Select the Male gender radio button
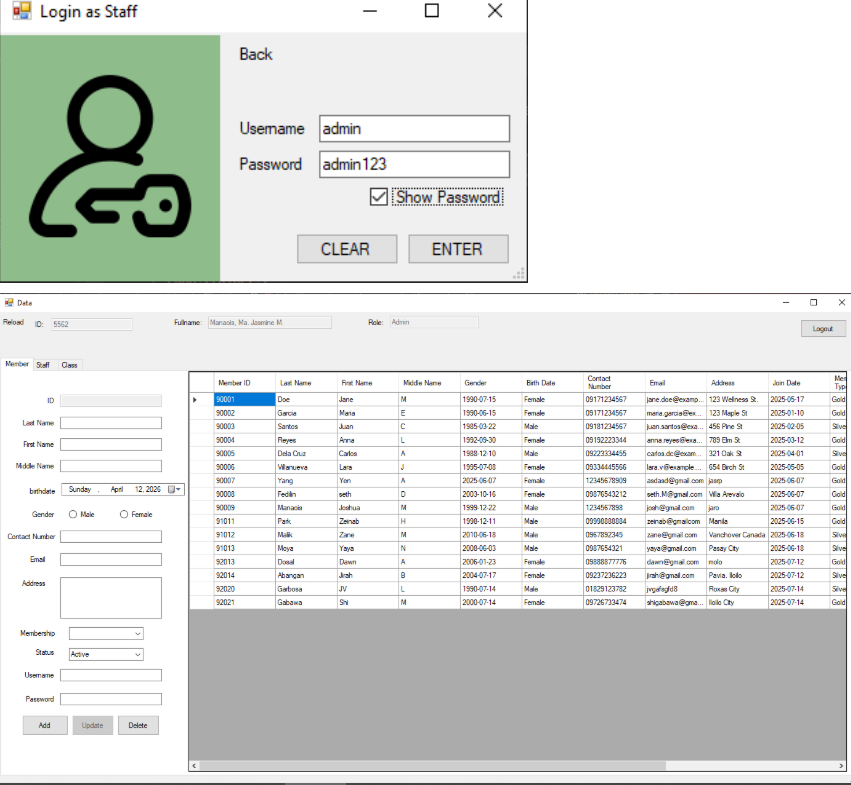The height and width of the screenshot is (785, 851). coord(73,514)
